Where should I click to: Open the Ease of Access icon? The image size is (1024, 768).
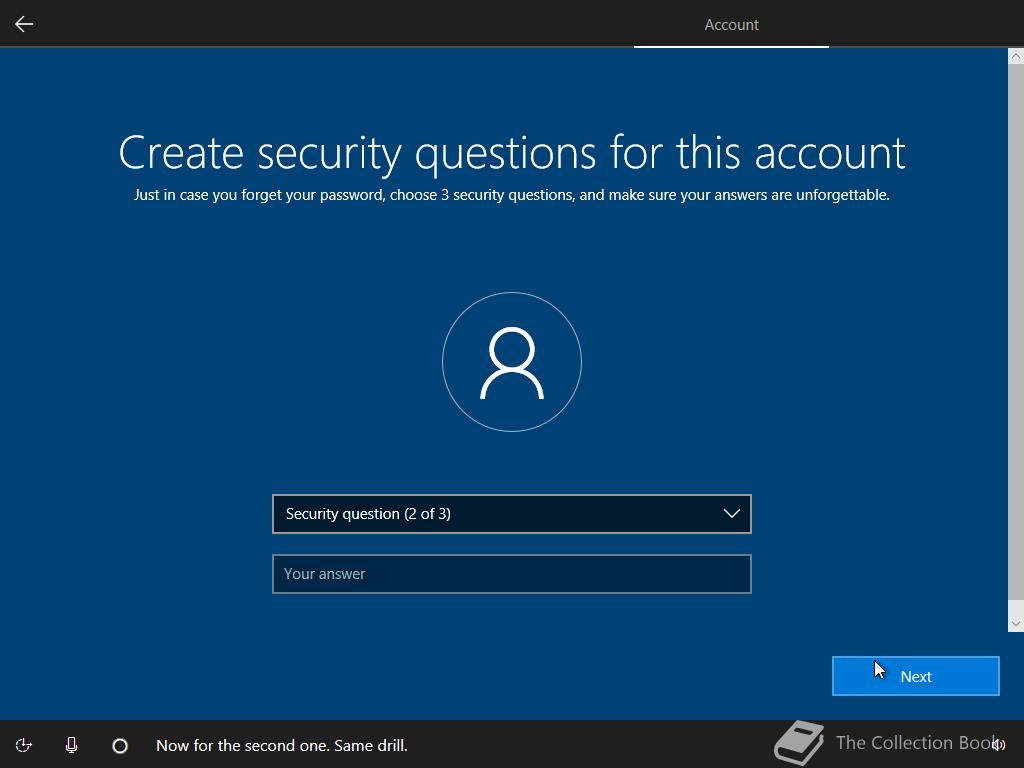pos(24,745)
